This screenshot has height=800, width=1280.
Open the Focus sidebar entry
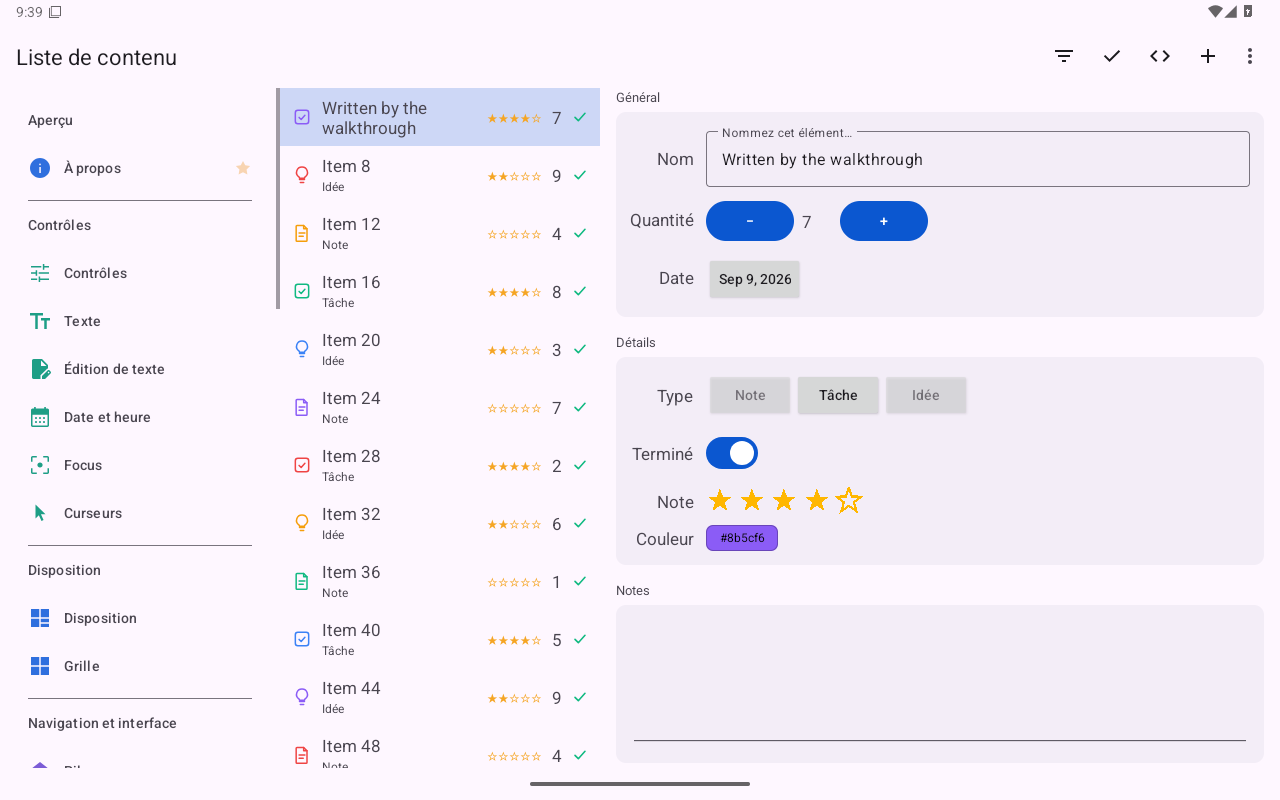pyautogui.click(x=140, y=465)
